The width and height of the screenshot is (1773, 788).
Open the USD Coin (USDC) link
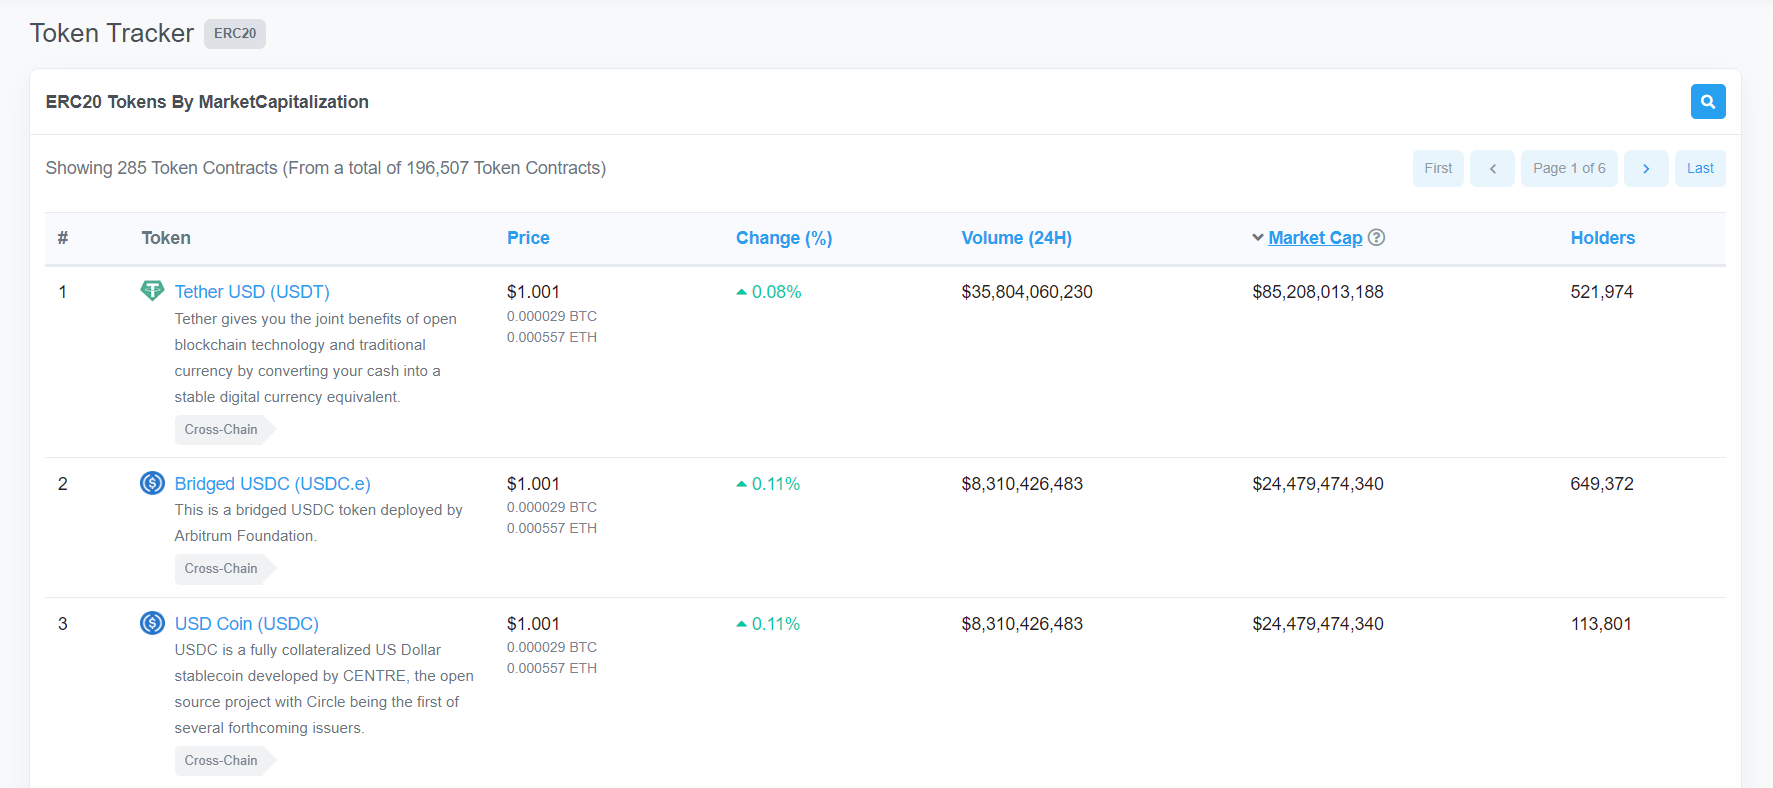click(247, 624)
